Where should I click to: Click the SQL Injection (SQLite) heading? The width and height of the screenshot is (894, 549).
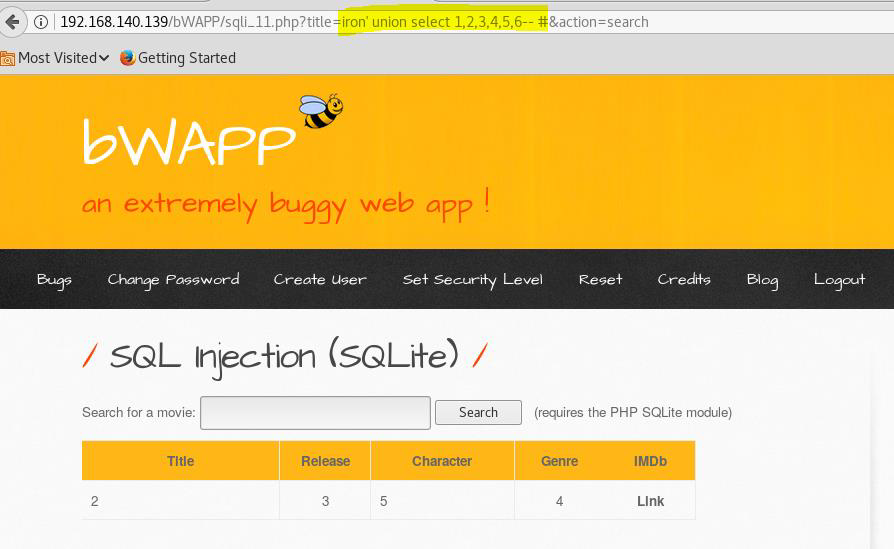tap(285, 357)
